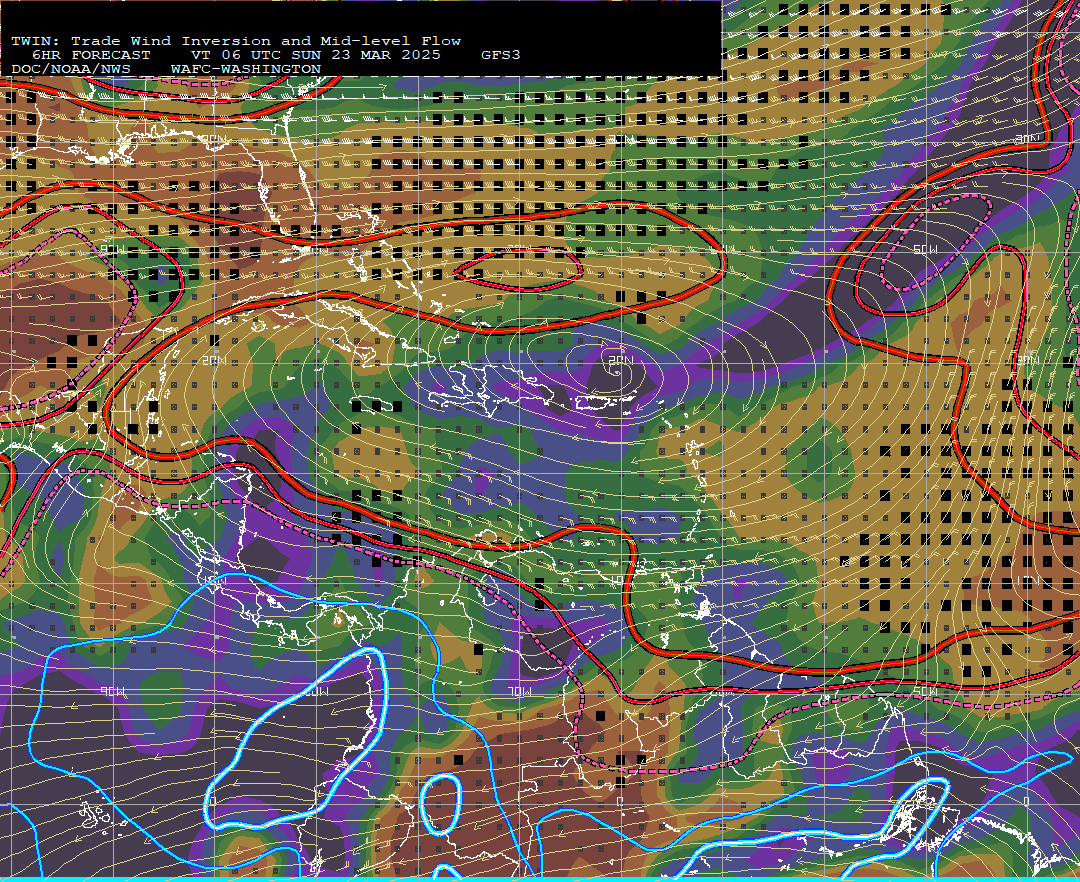
Task: Click the "90W" label over the Gulf of Mexico
Action: [x=112, y=249]
